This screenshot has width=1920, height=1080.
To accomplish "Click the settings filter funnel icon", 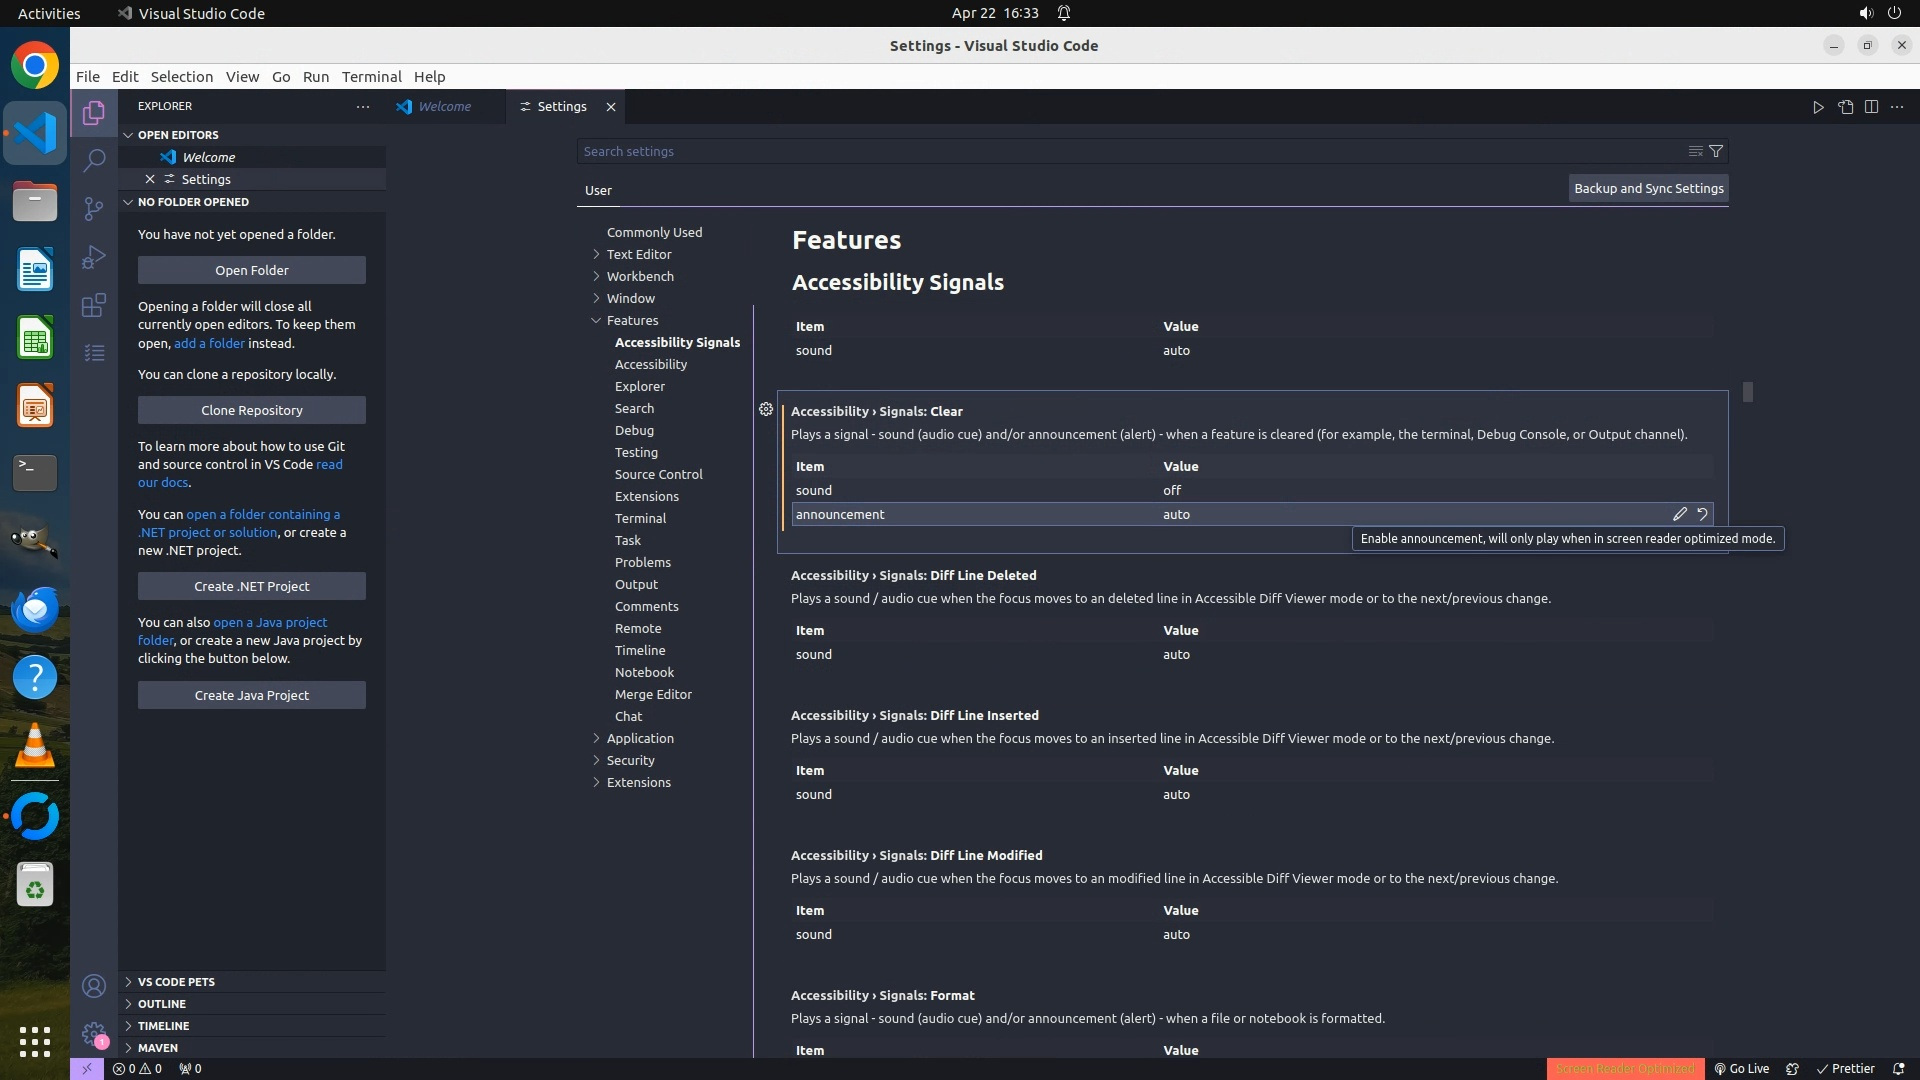I will [1716, 151].
